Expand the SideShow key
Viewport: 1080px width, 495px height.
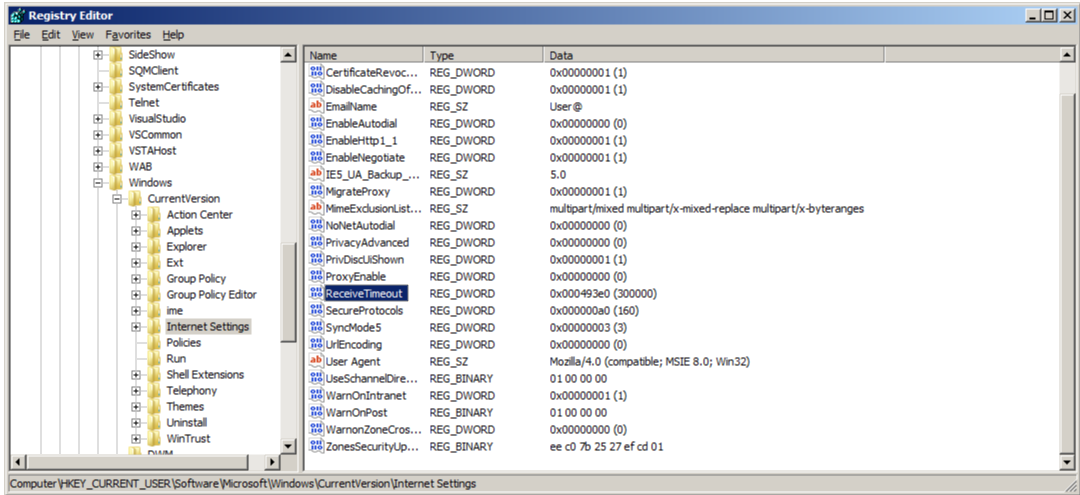tap(98, 55)
